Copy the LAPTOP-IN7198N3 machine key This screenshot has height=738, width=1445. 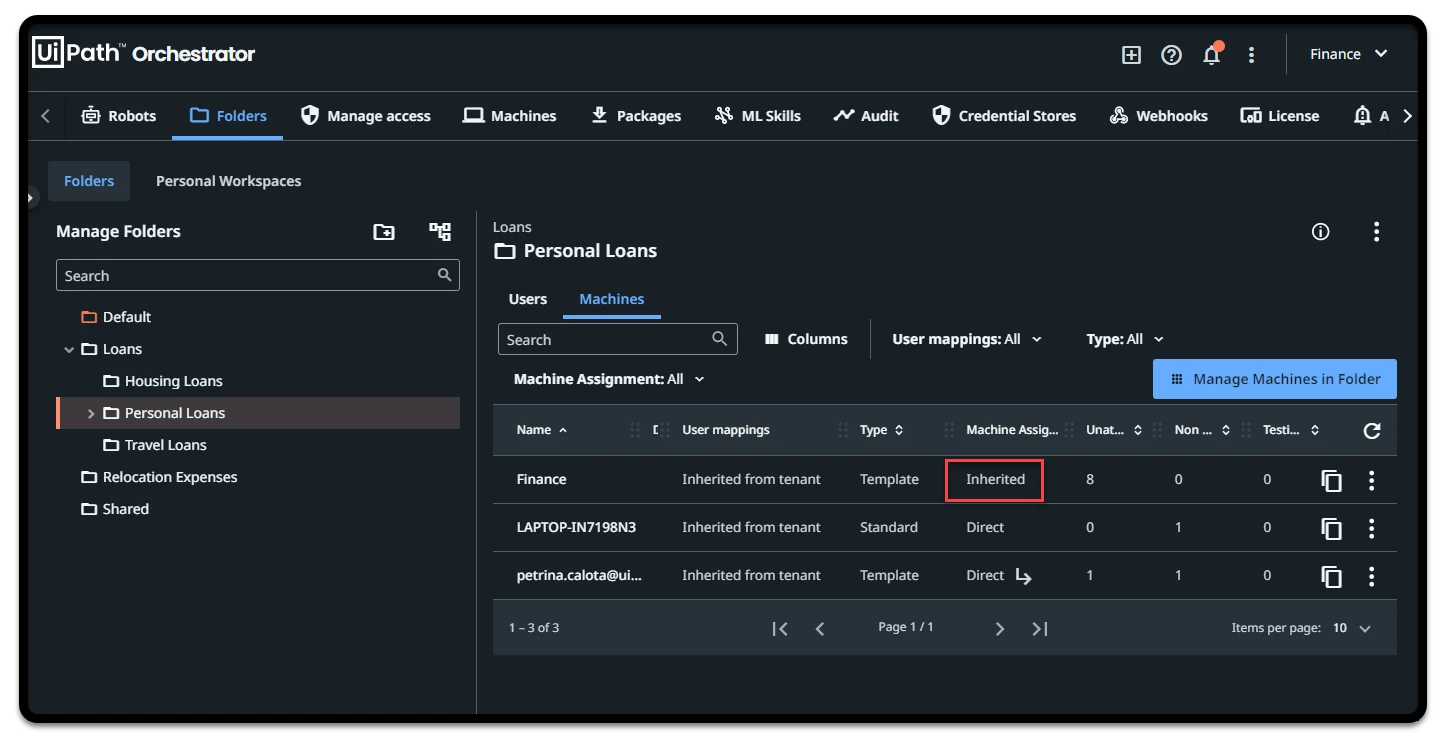(x=1331, y=528)
